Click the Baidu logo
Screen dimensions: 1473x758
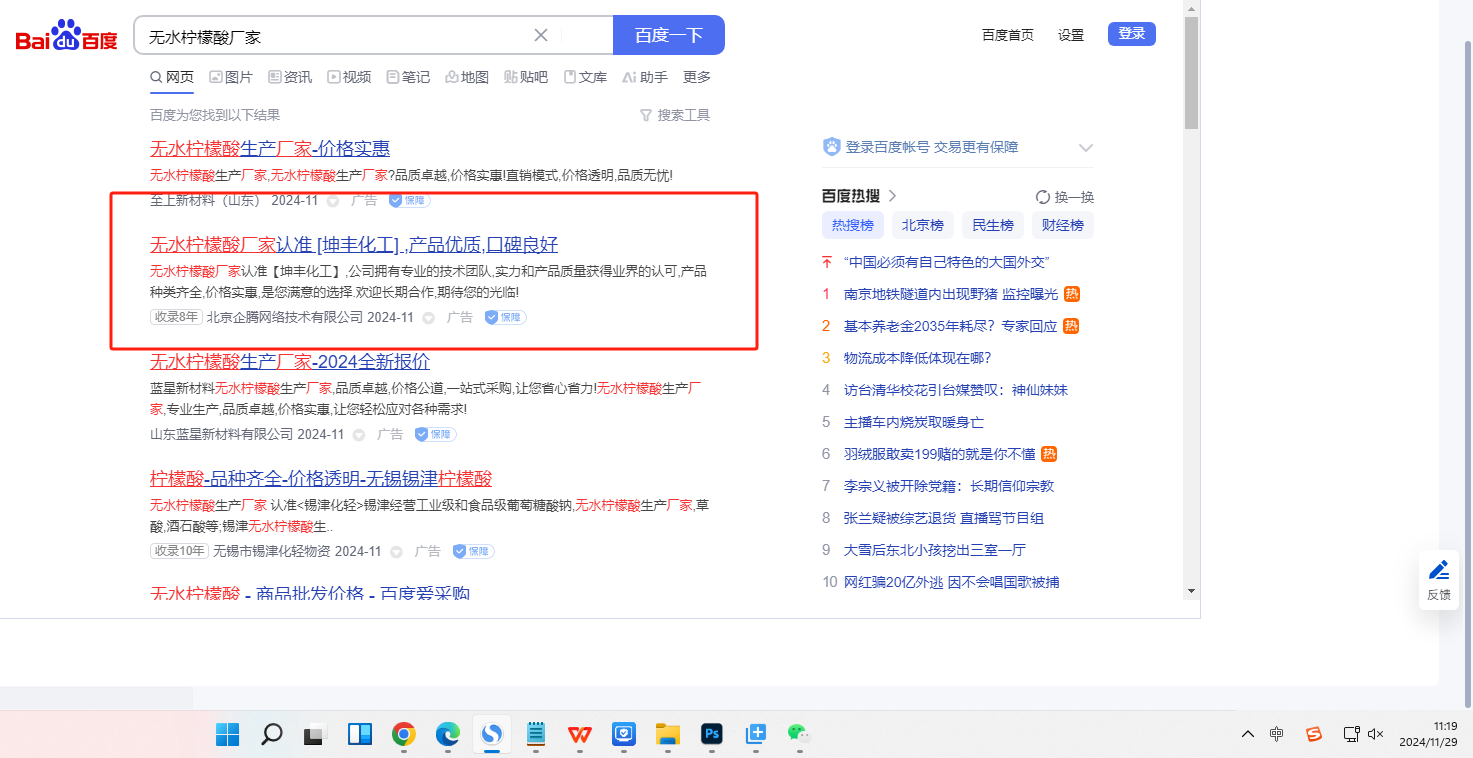click(66, 37)
